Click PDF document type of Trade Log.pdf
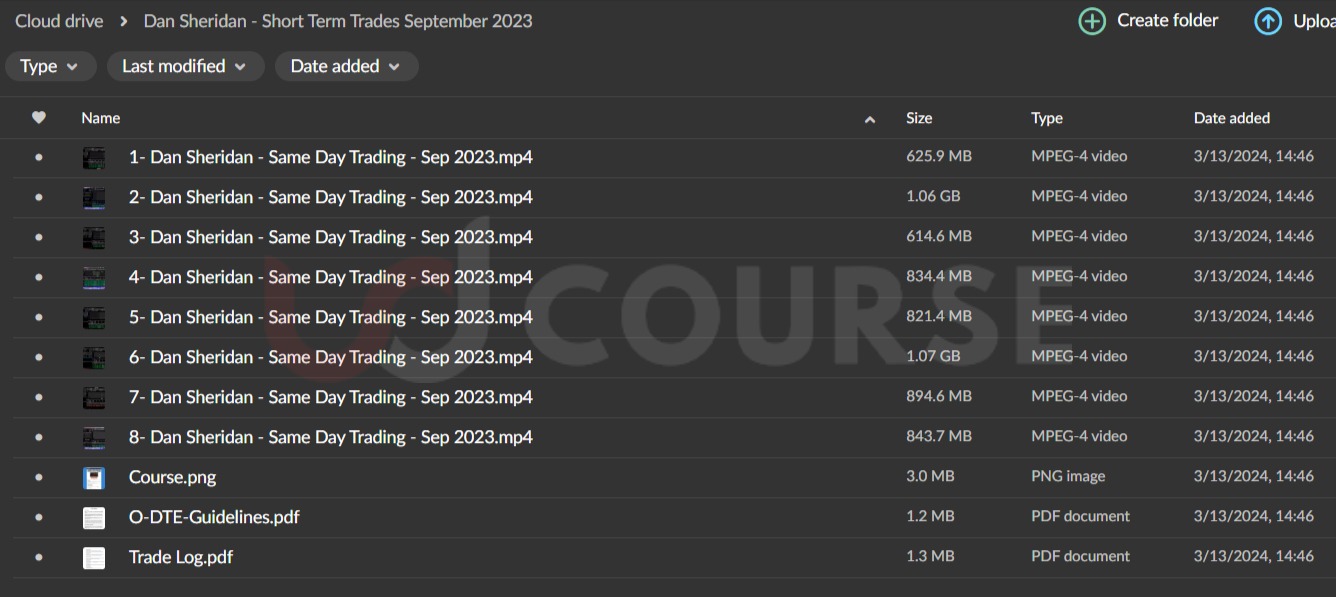Screen dimensions: 1336x597 click(x=1081, y=556)
